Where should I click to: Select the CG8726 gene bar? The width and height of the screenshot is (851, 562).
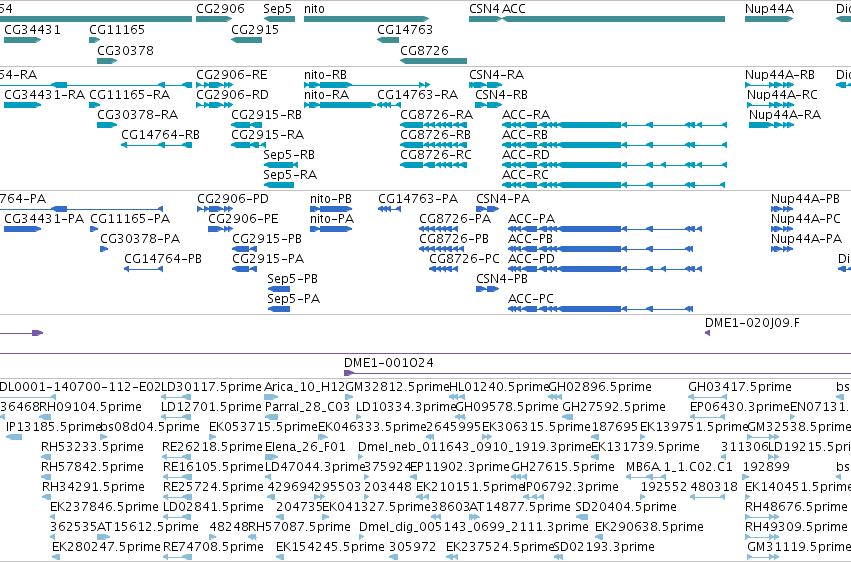(433, 61)
